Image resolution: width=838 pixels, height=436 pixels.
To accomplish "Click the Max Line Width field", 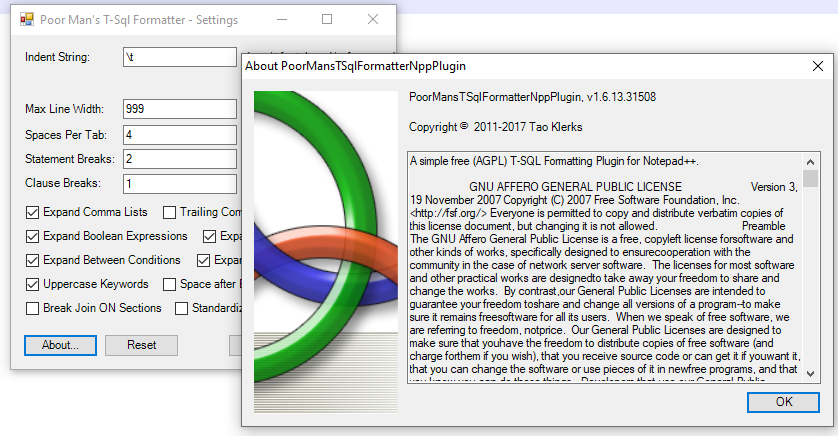I will coord(180,109).
